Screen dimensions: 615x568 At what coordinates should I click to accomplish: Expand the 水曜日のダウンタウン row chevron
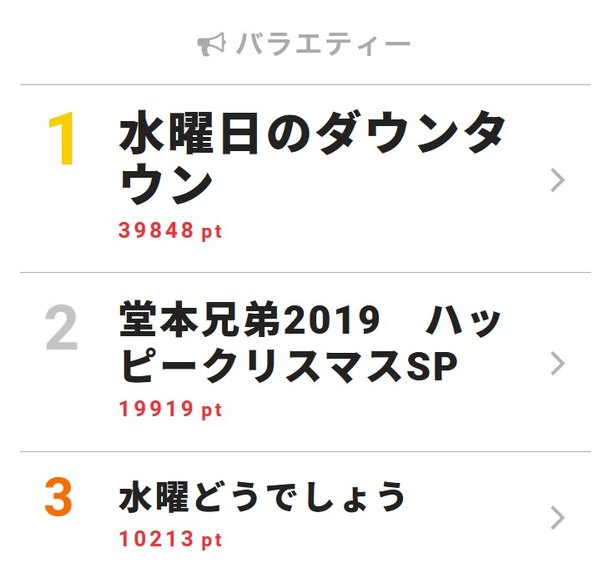point(558,180)
